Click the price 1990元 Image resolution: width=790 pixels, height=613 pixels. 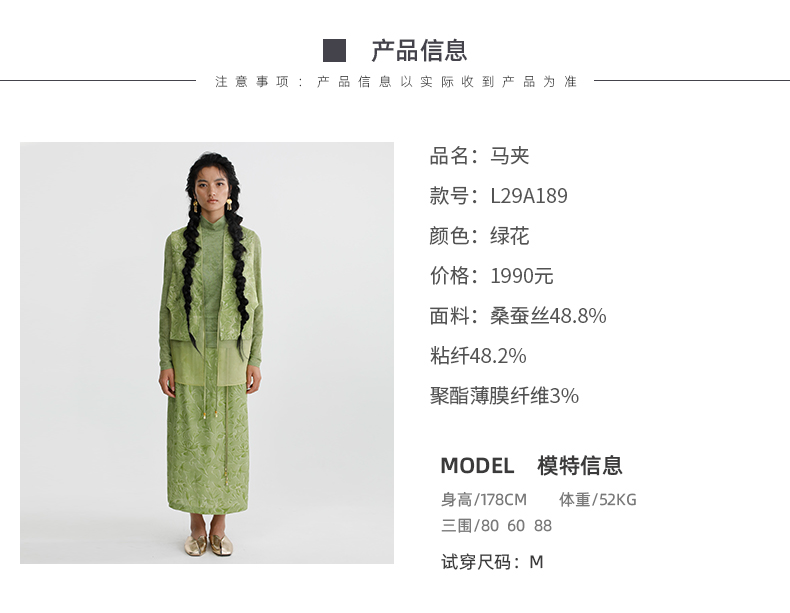pos(522,276)
